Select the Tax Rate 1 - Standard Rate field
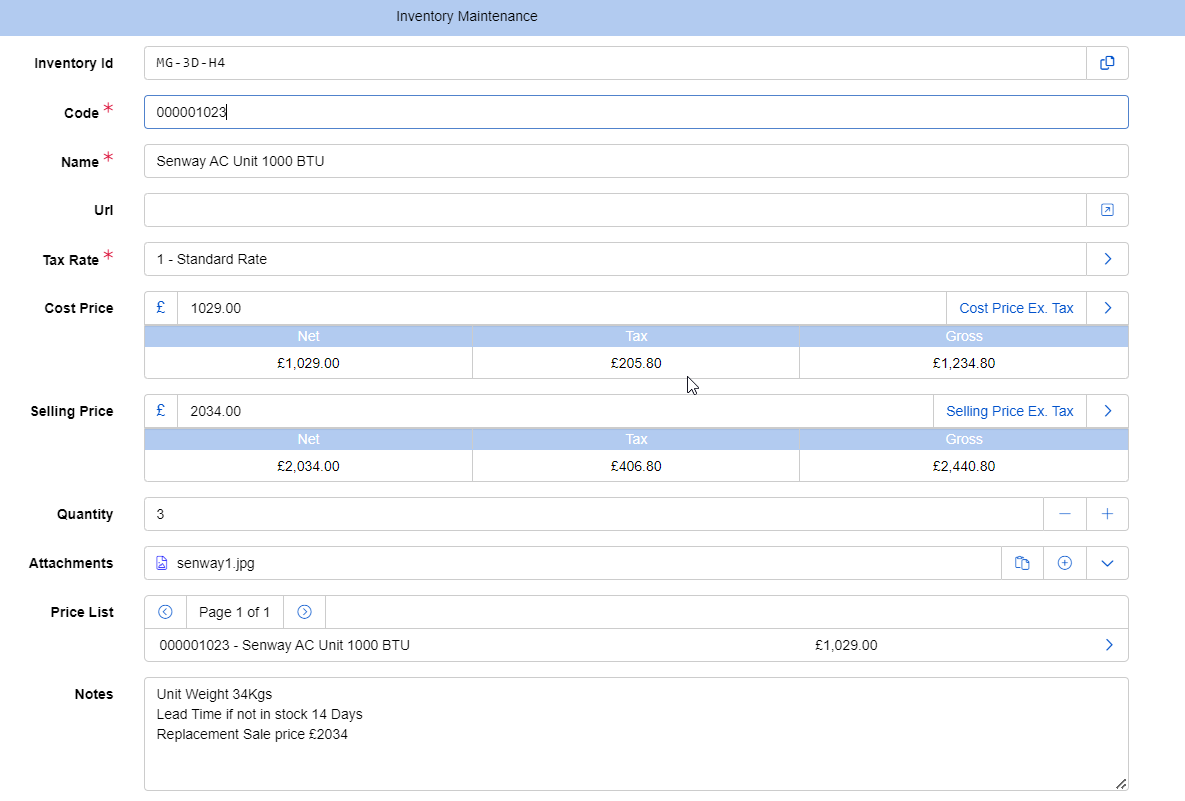This screenshot has width=1185, height=801. [615, 259]
